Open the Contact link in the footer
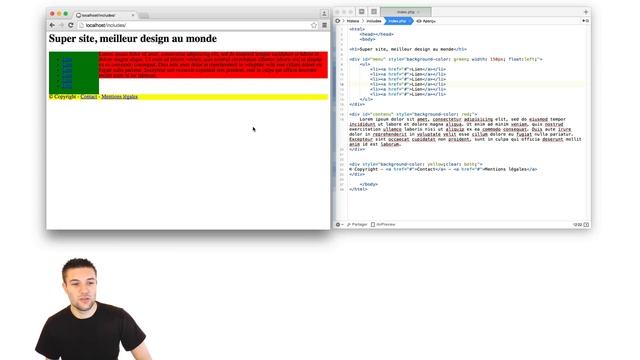 (89, 97)
